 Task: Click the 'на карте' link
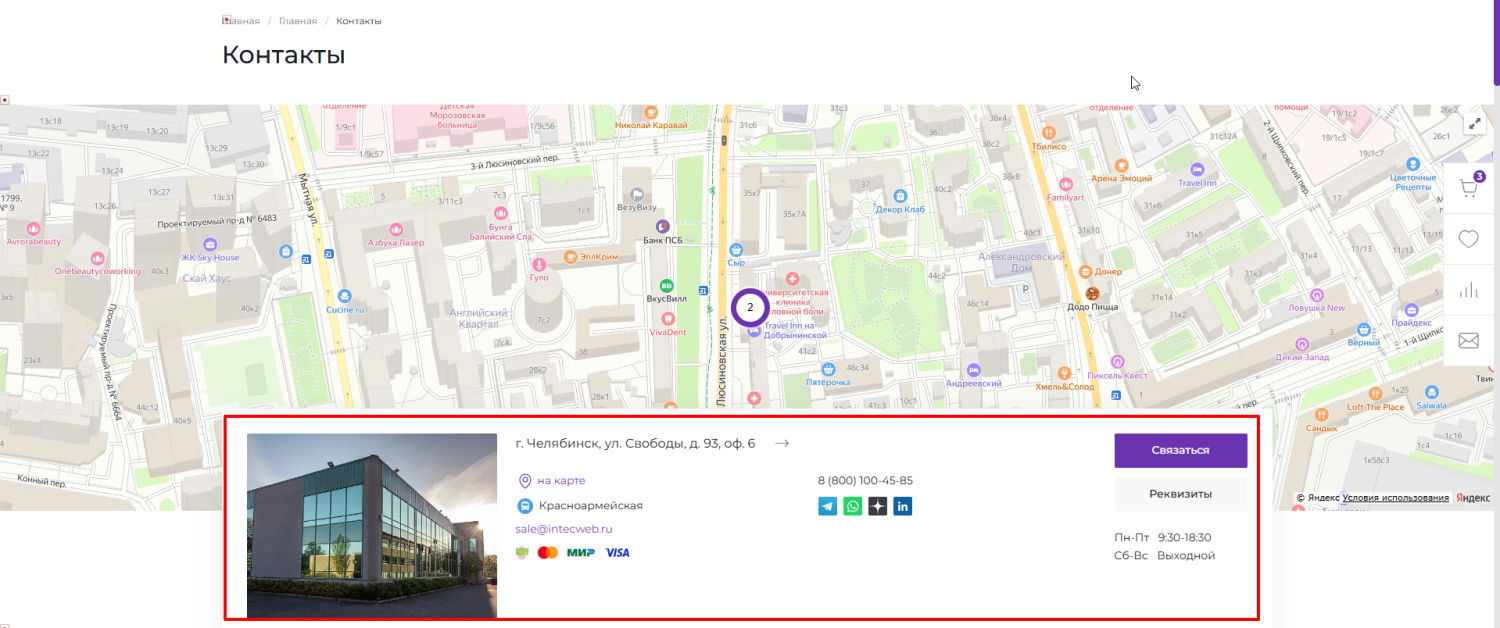pyautogui.click(x=560, y=481)
